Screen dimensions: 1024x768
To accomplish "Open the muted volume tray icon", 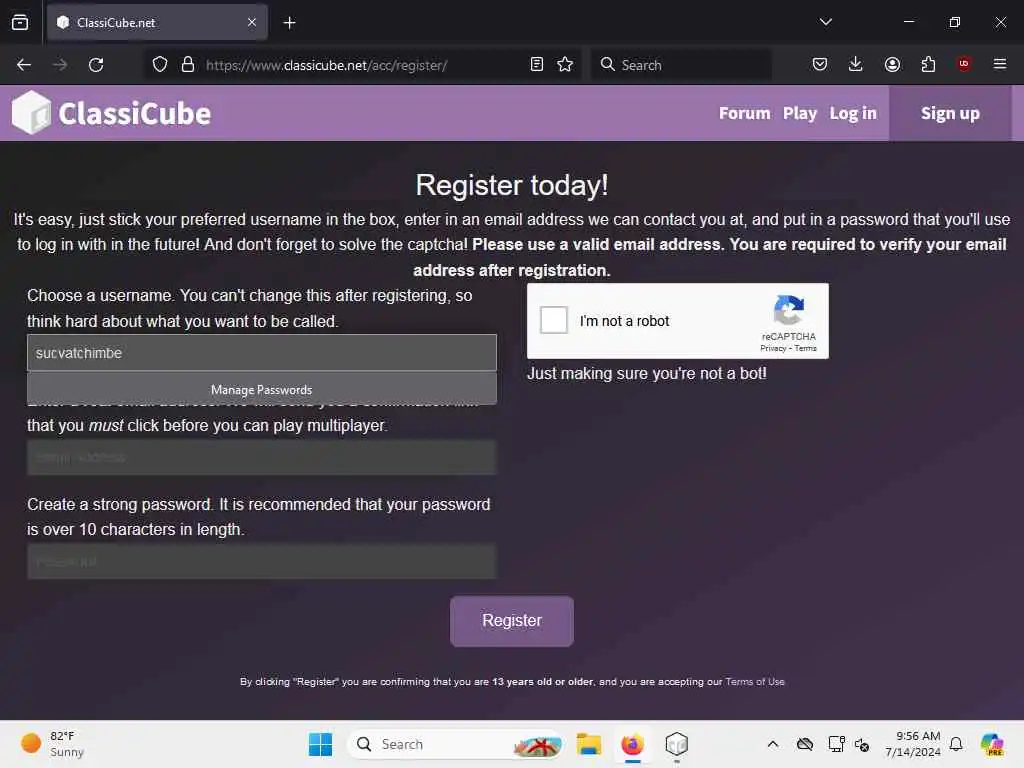I will click(862, 744).
